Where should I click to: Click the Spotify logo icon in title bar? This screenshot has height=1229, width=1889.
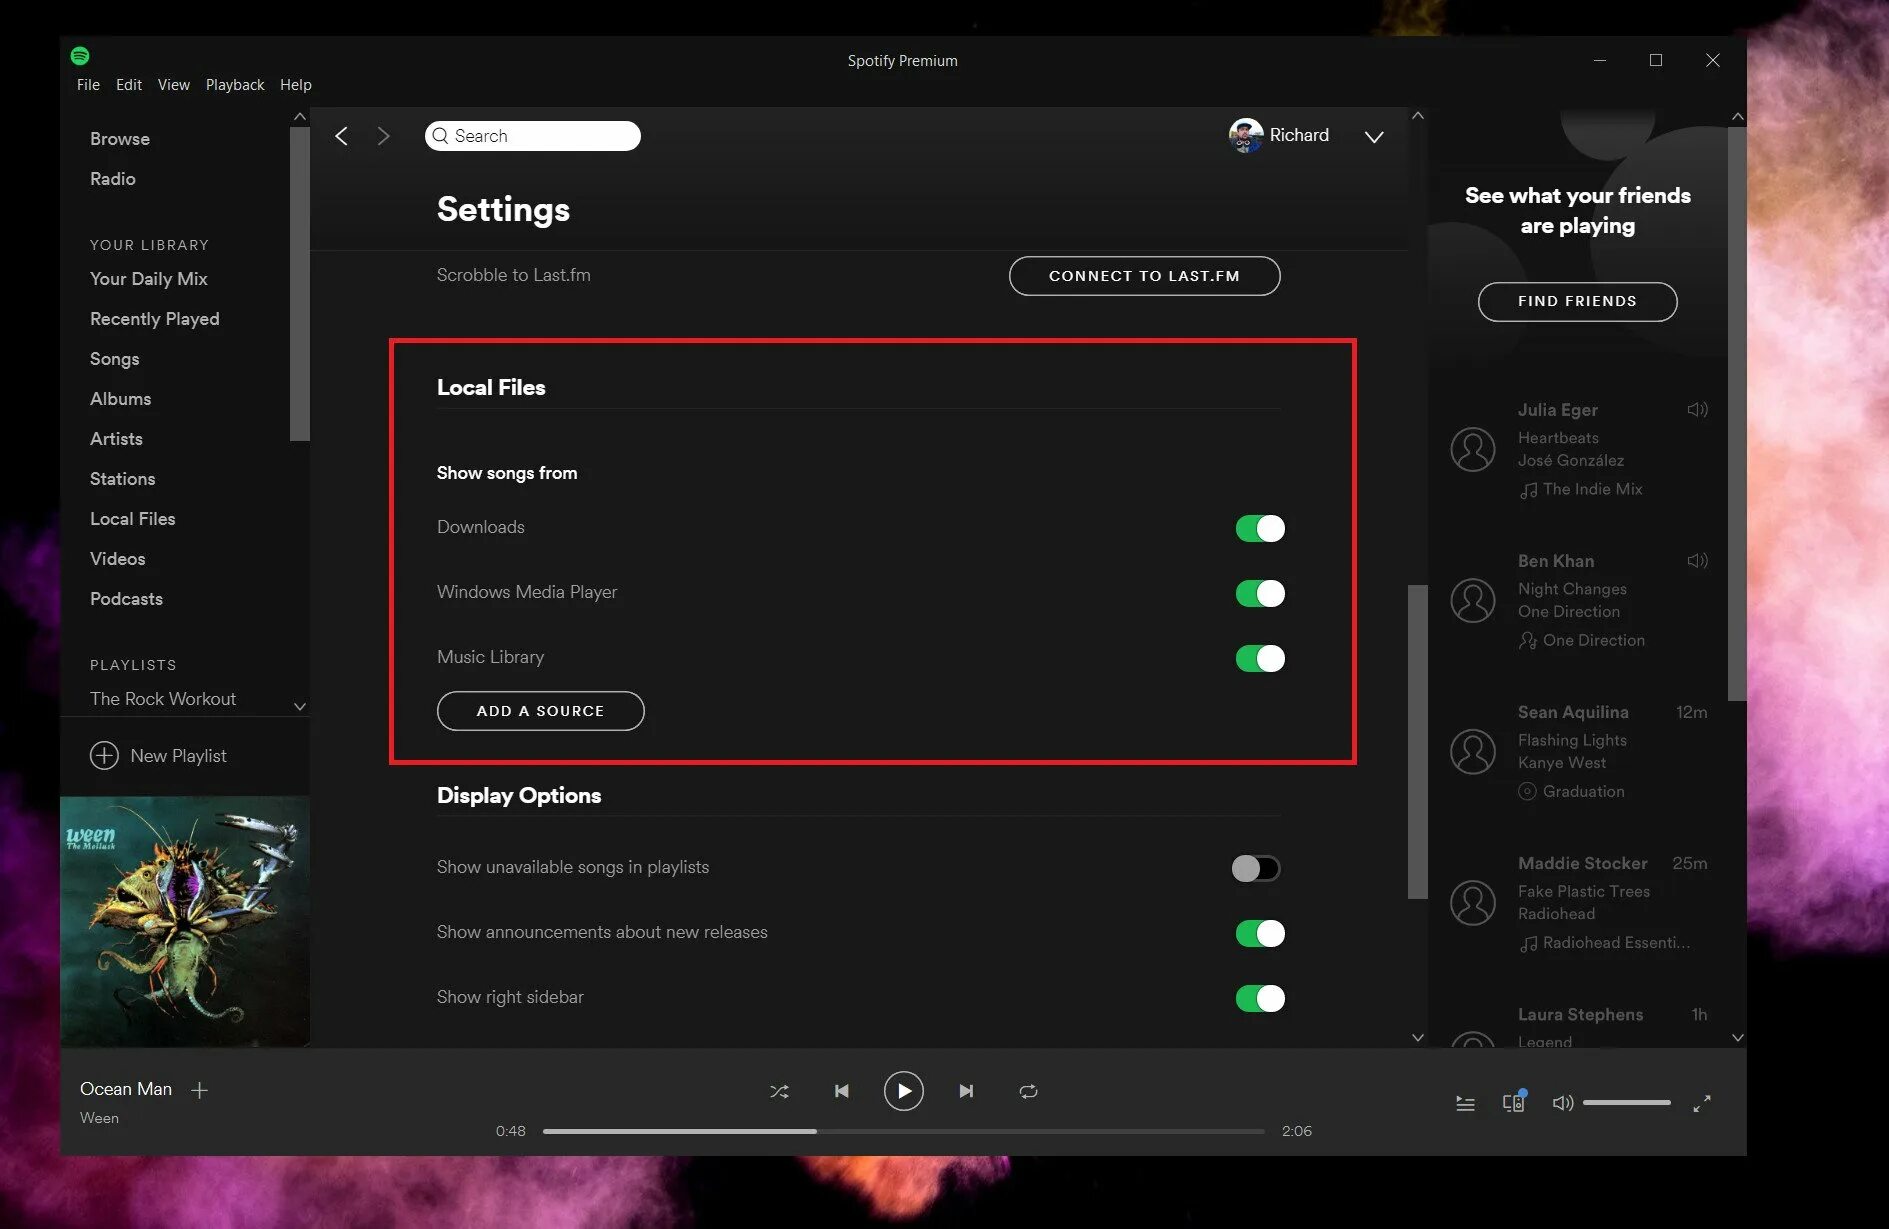pyautogui.click(x=80, y=56)
